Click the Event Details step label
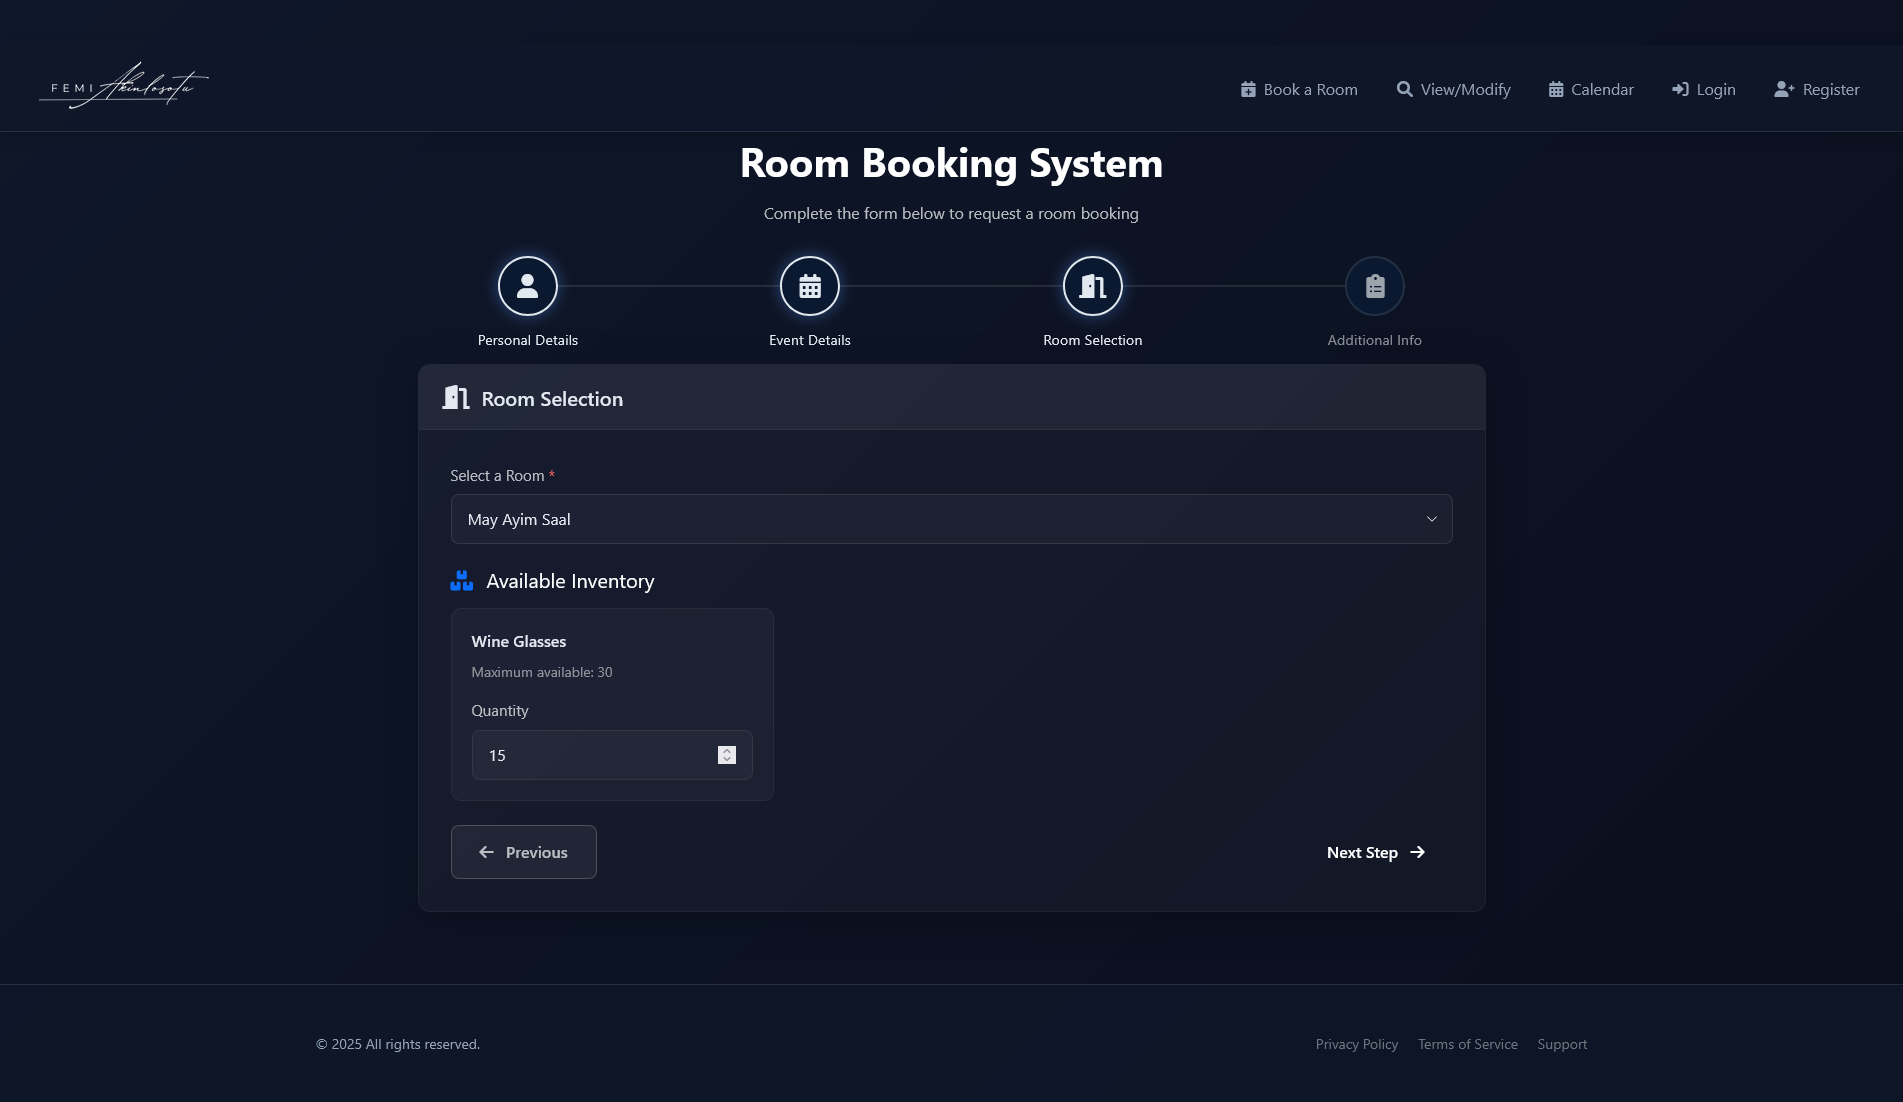 pyautogui.click(x=810, y=340)
